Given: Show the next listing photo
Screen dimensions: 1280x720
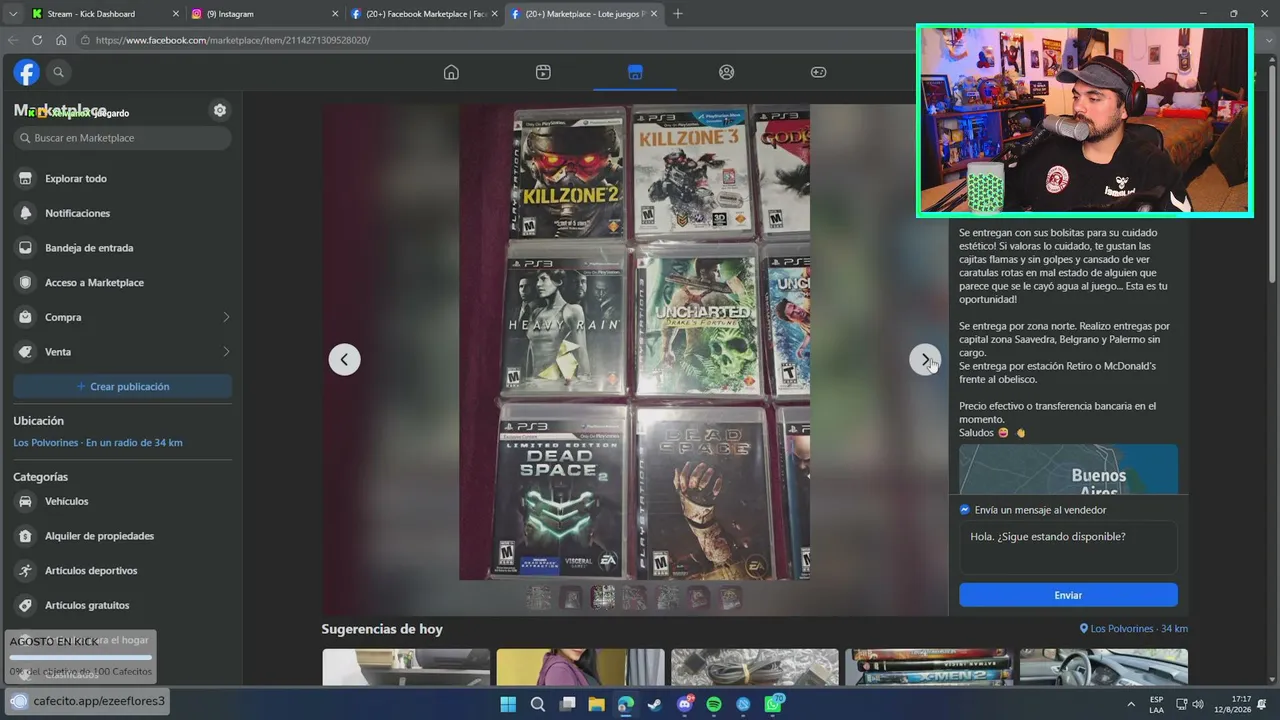Looking at the screenshot, I should click(925, 359).
